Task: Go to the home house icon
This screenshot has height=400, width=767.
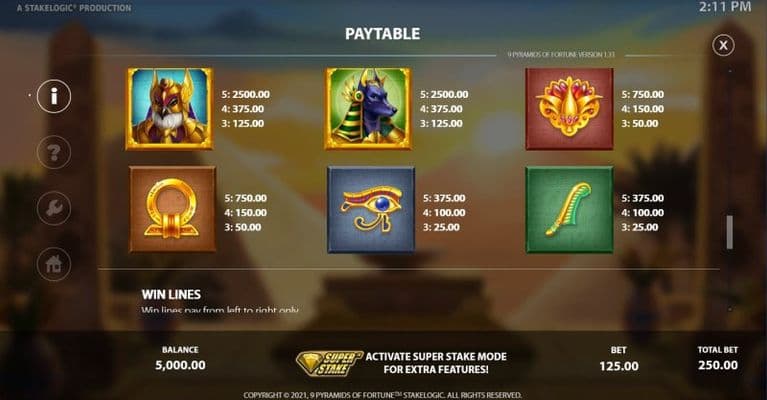Action: [54, 265]
